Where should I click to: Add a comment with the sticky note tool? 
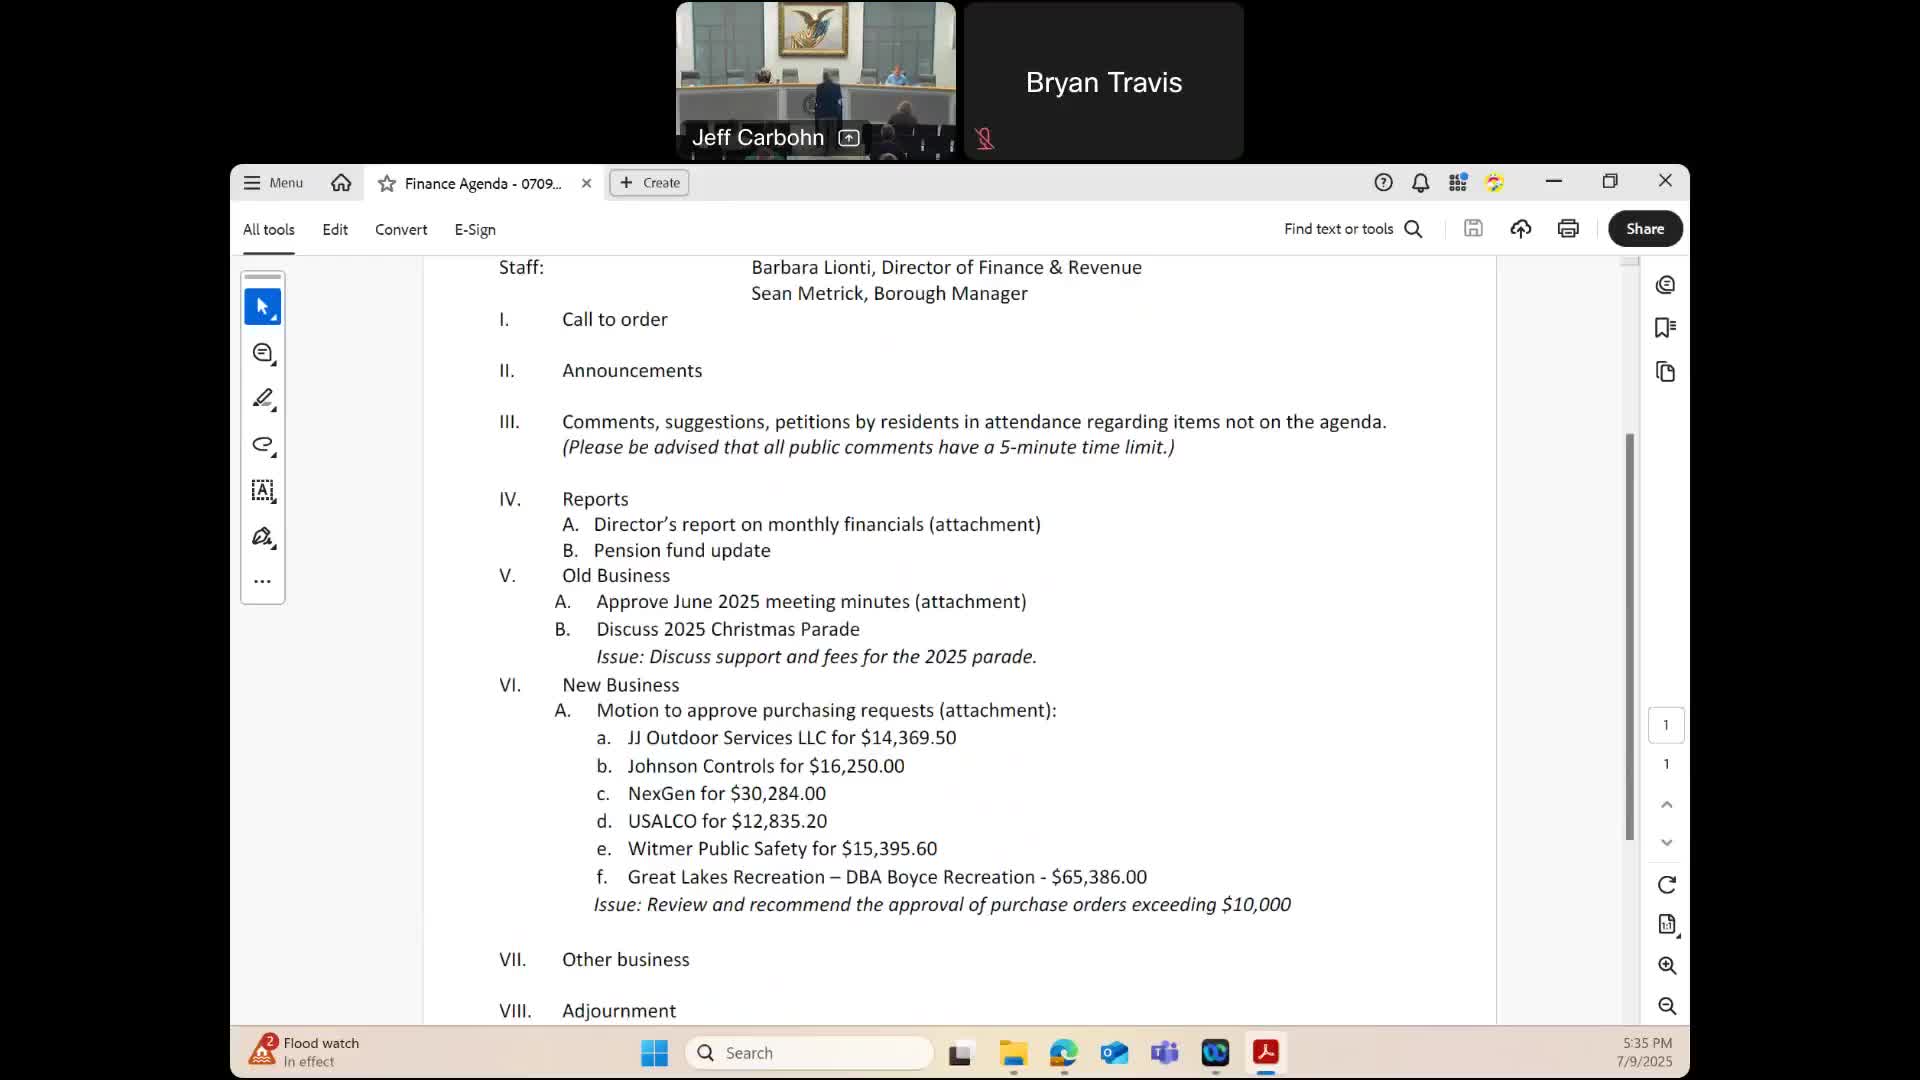[263, 353]
